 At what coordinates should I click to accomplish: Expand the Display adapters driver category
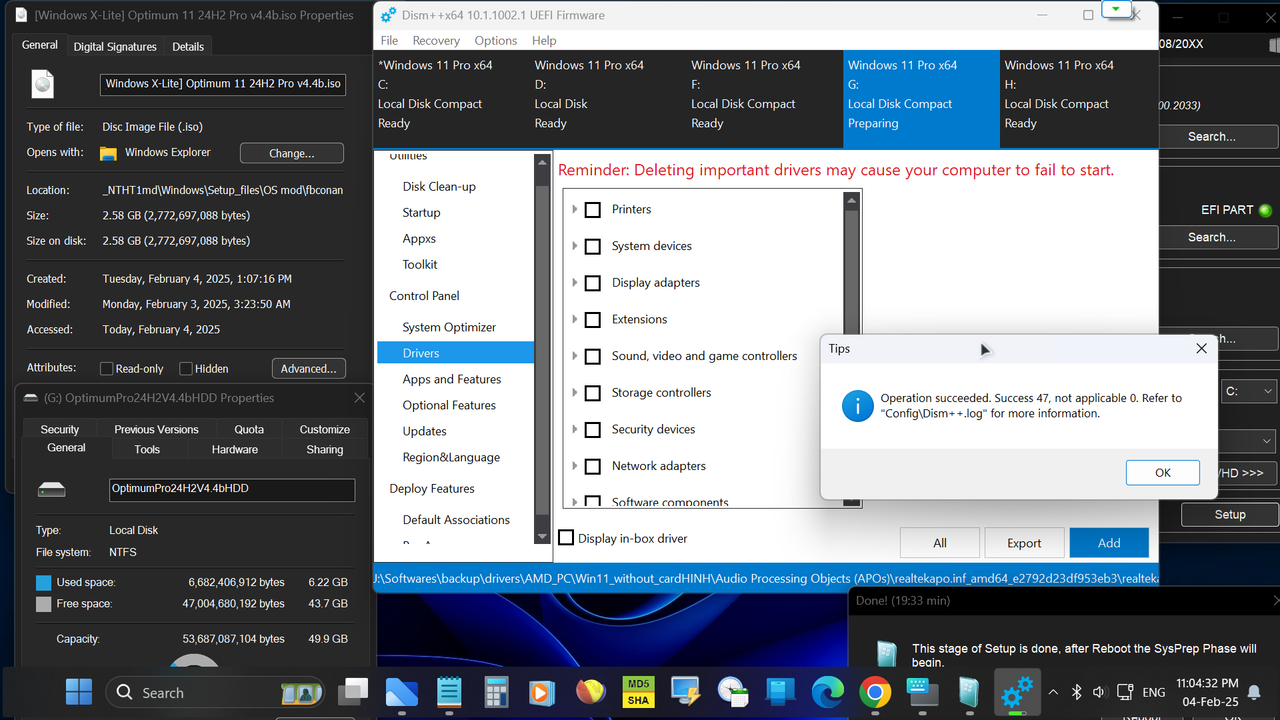coord(575,282)
